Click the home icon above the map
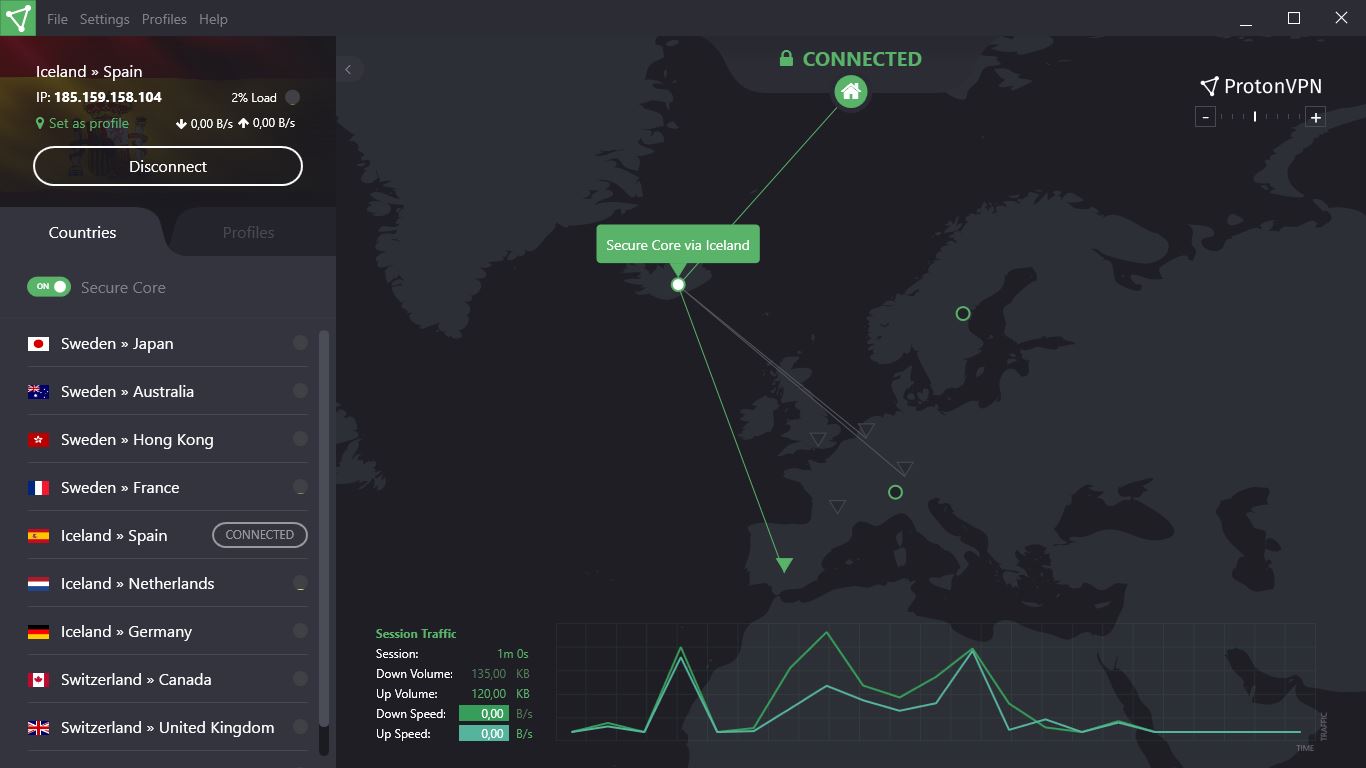1366x768 pixels. click(x=851, y=91)
